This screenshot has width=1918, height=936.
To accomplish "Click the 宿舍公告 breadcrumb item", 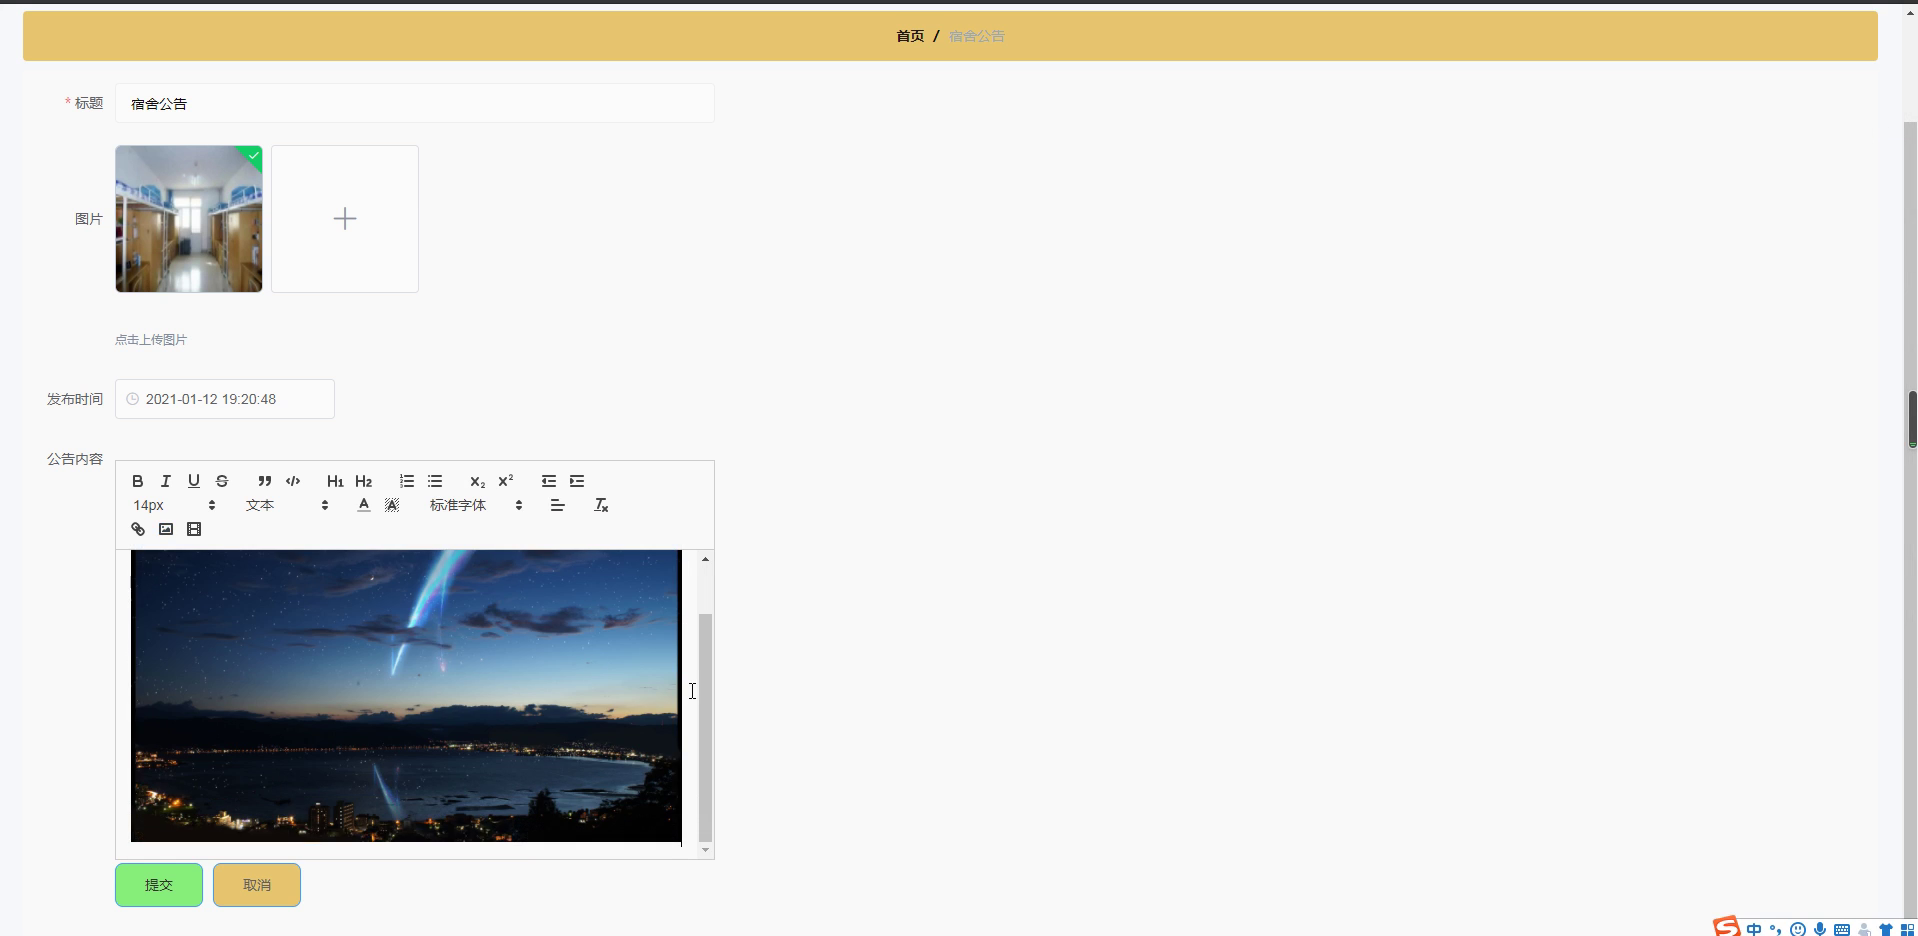I will pyautogui.click(x=977, y=36).
